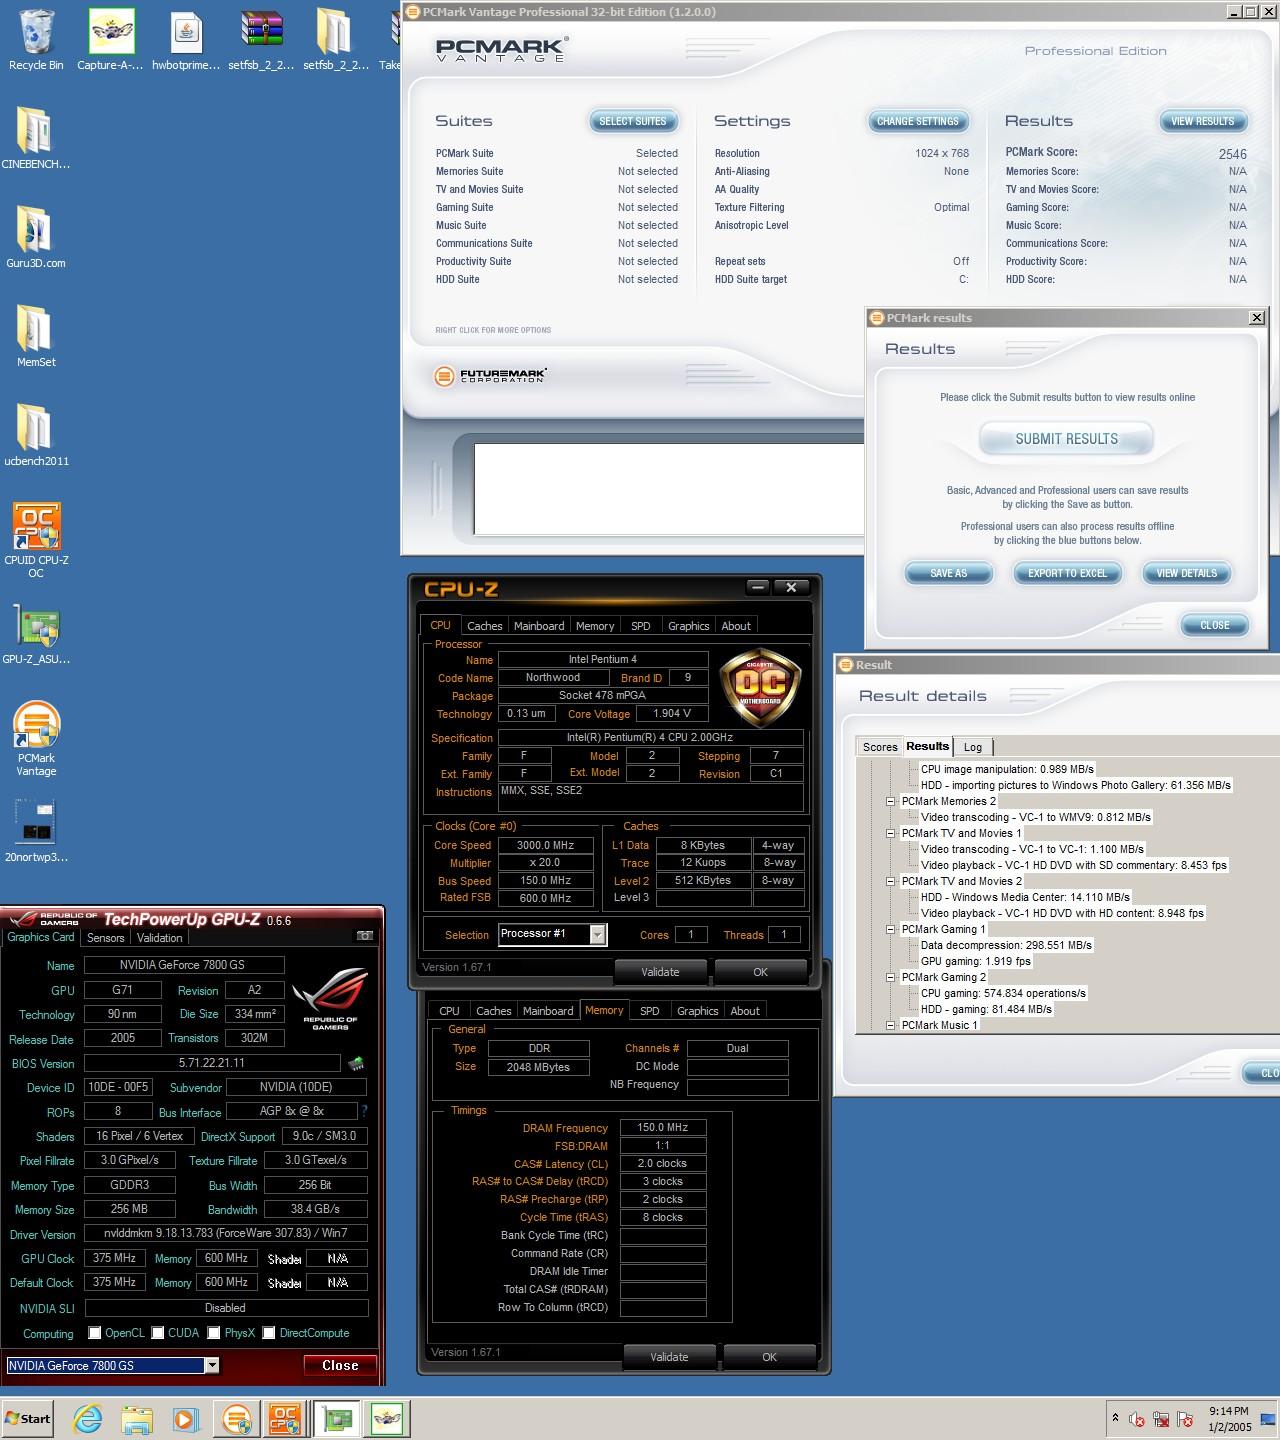Image resolution: width=1280 pixels, height=1440 pixels.
Task: Select 'CPU gaming: 574.834 operations/s' row
Action: pyautogui.click(x=1003, y=993)
